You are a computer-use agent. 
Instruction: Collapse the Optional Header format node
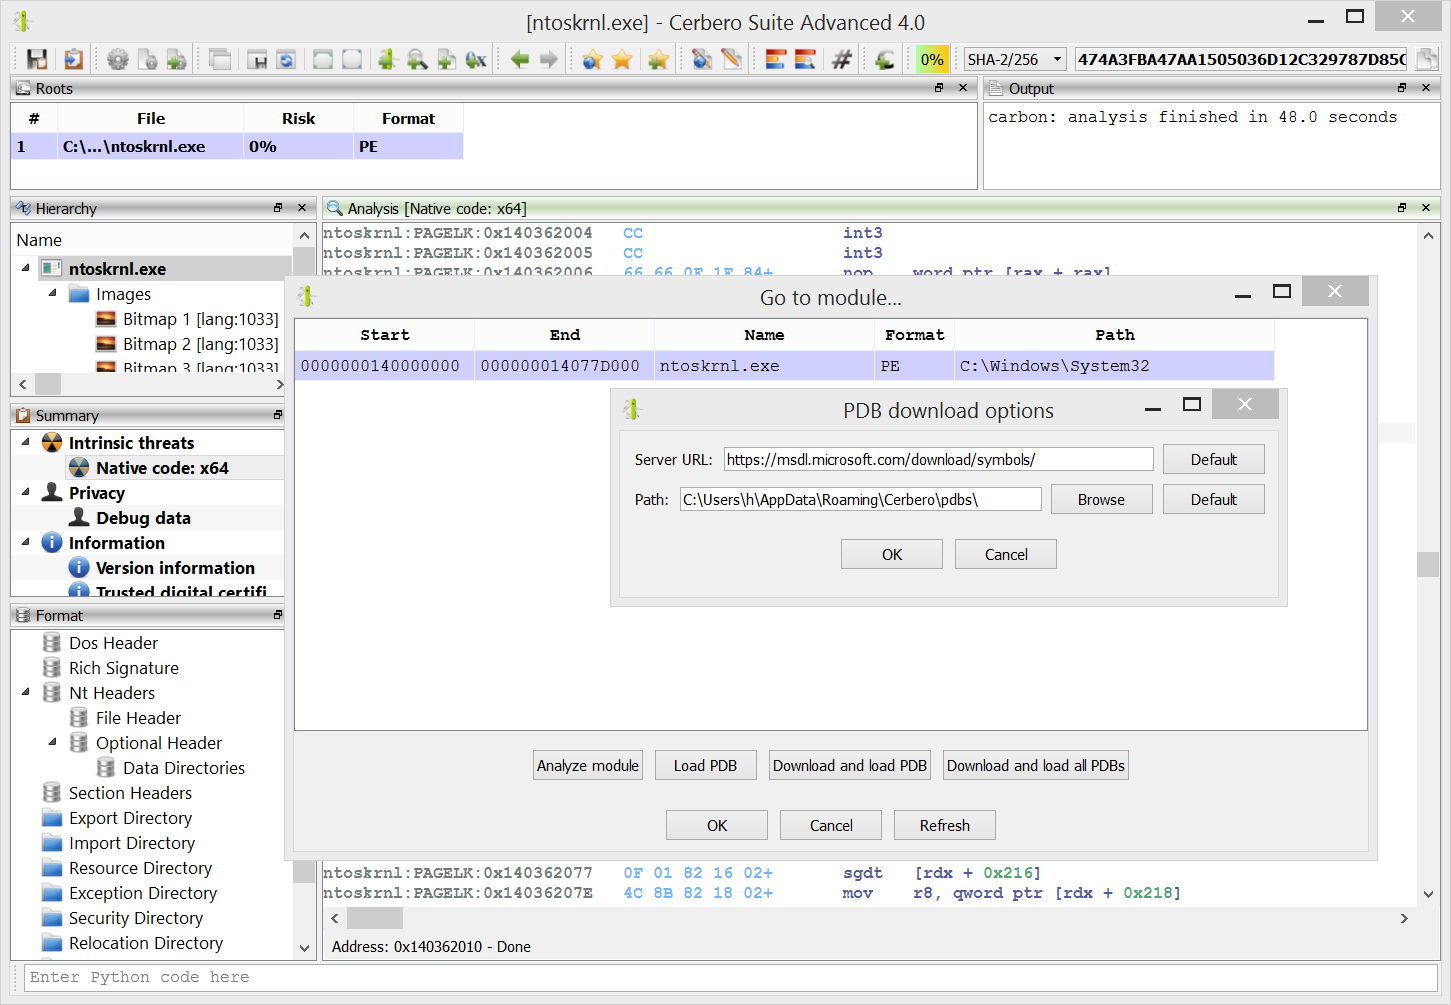click(x=52, y=742)
